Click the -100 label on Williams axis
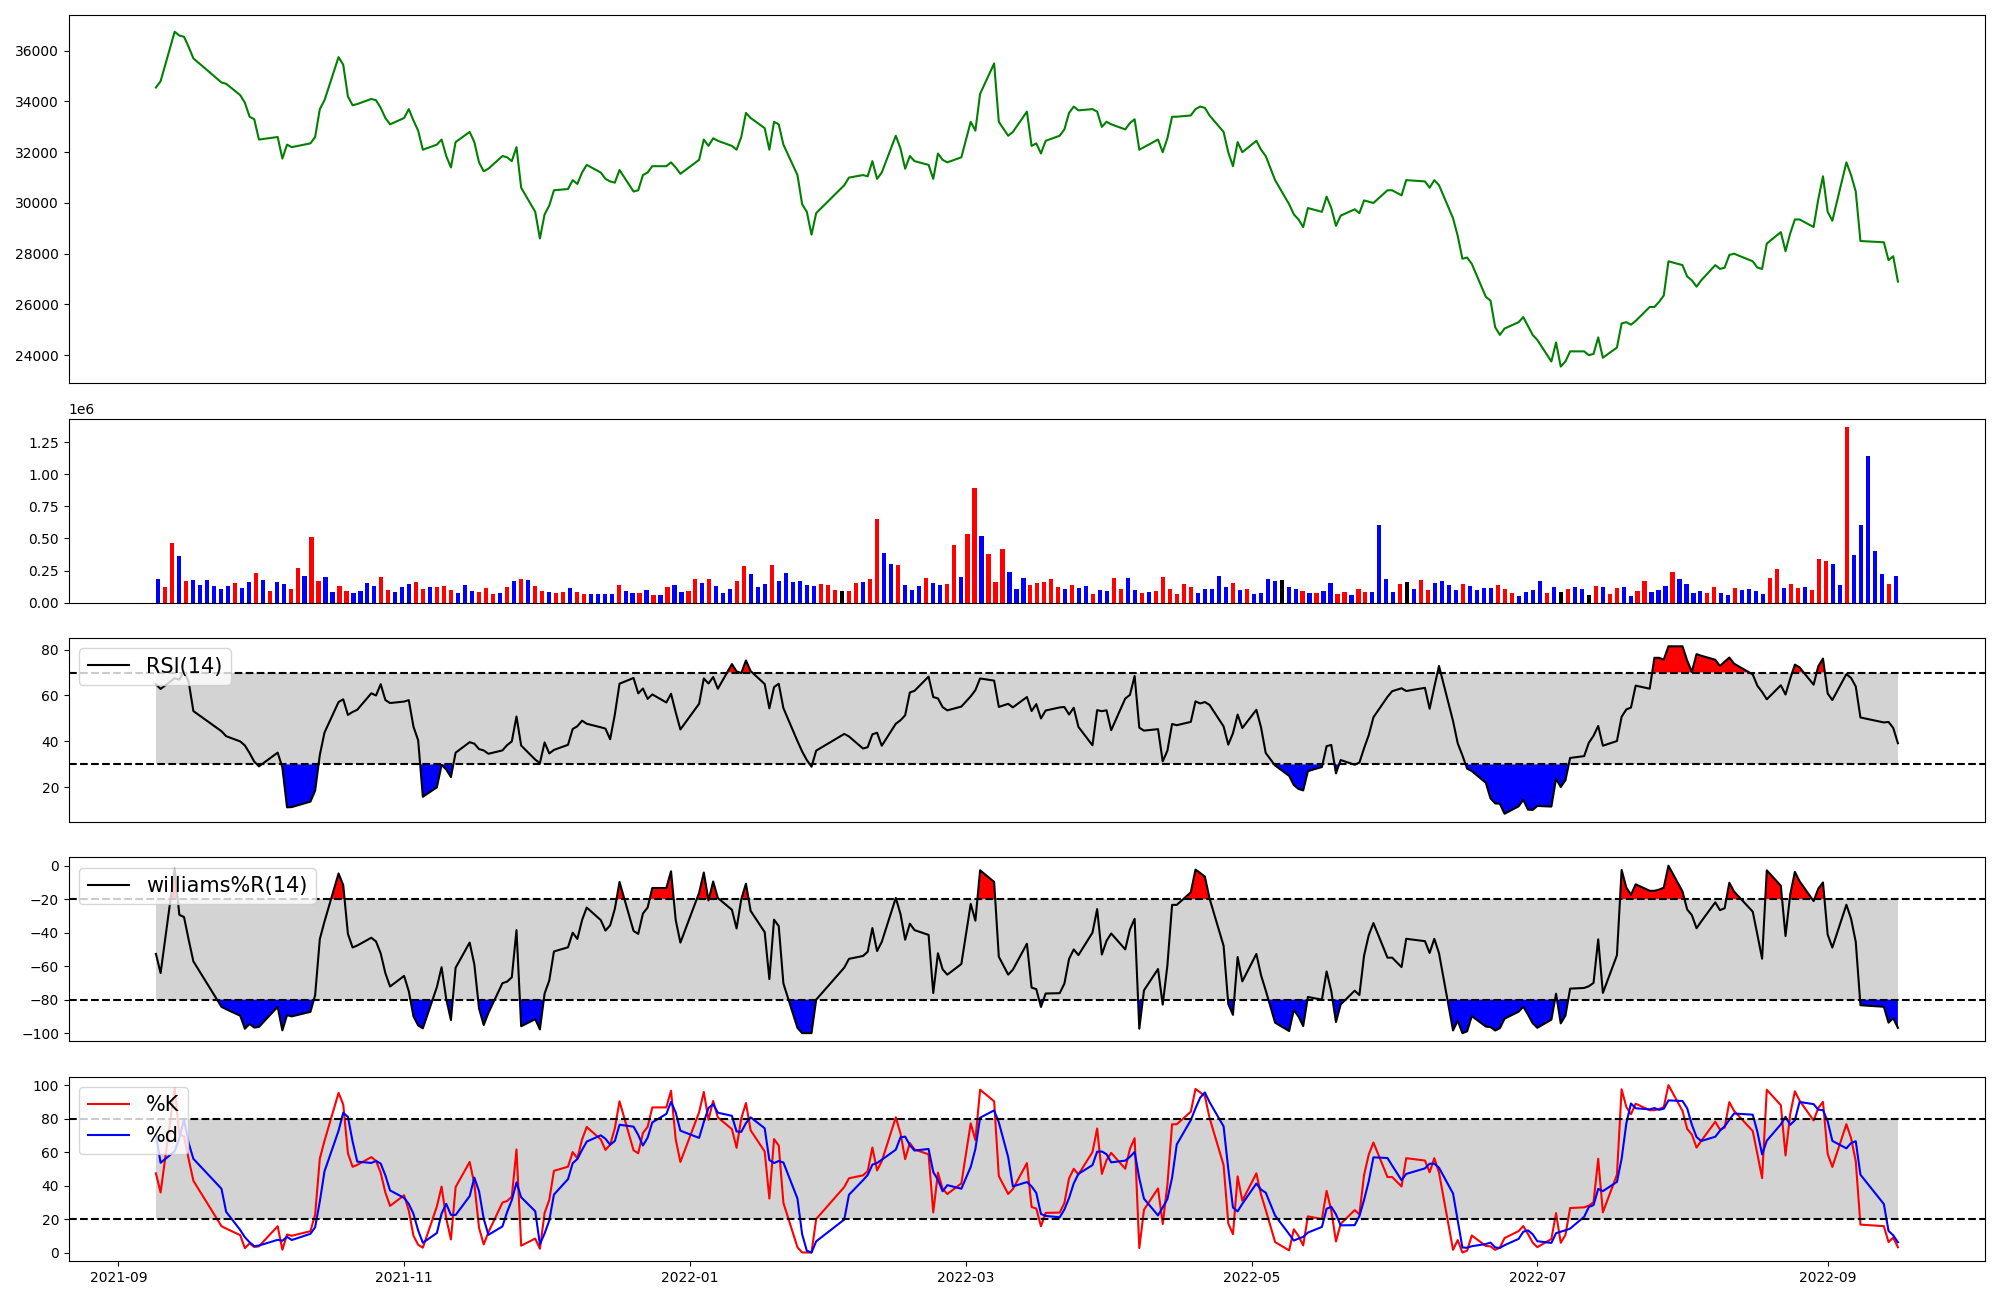Viewport: 2000px width, 1300px height. pos(41,1034)
